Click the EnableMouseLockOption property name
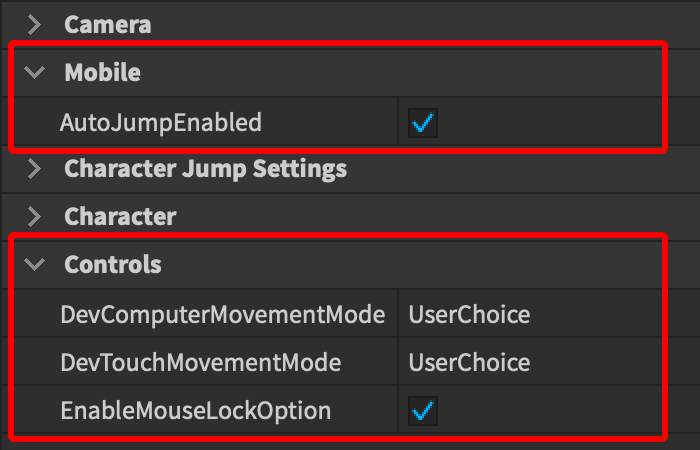Image resolution: width=700 pixels, height=450 pixels. 195,410
